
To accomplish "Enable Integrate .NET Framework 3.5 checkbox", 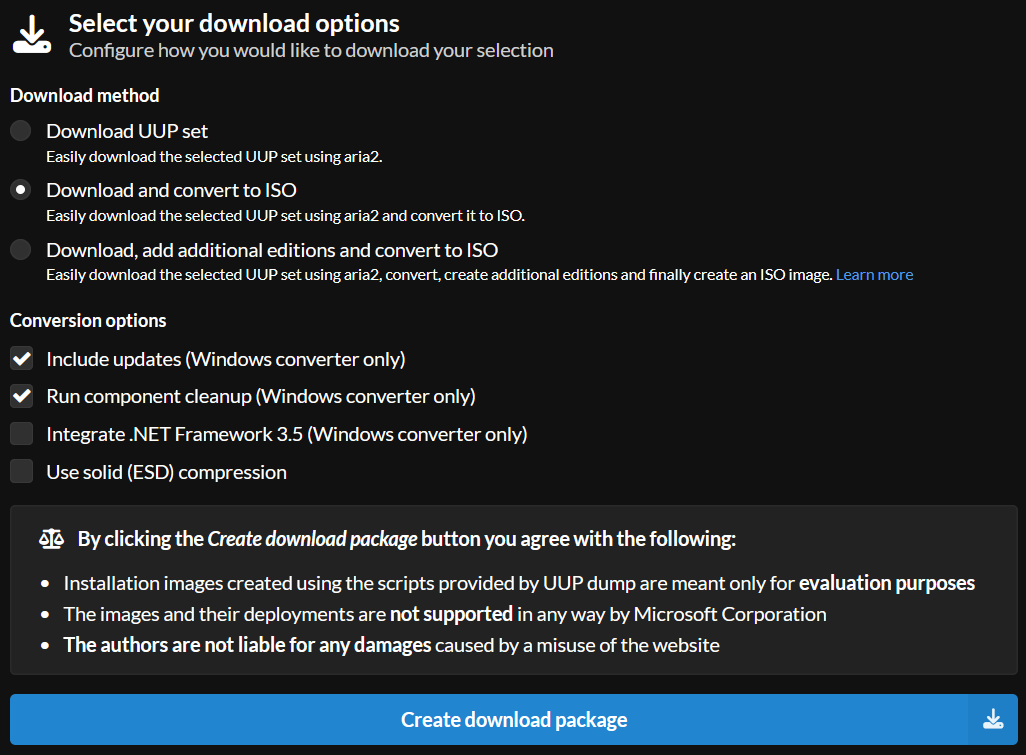I will click(x=22, y=434).
